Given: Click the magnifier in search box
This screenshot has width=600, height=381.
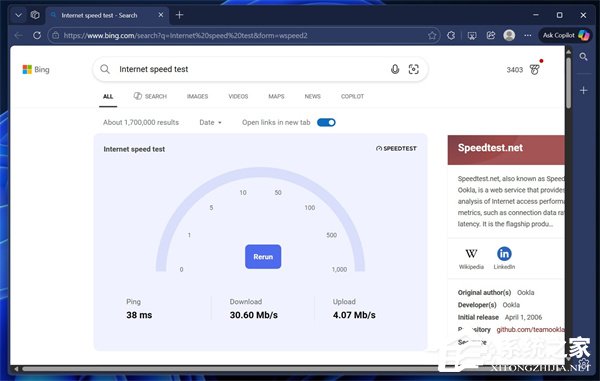Looking at the screenshot, I should [x=105, y=69].
